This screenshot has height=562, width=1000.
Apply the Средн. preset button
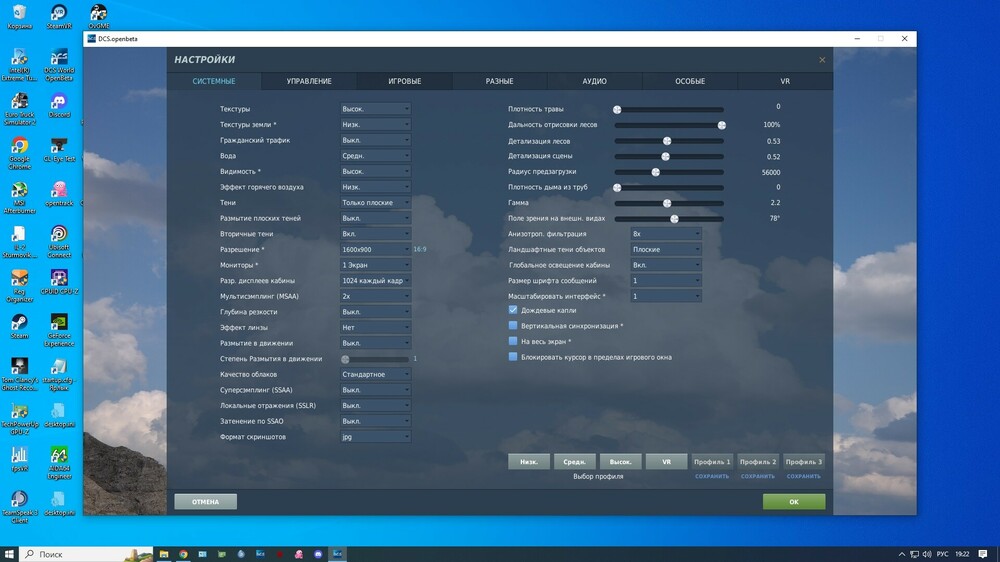[575, 461]
